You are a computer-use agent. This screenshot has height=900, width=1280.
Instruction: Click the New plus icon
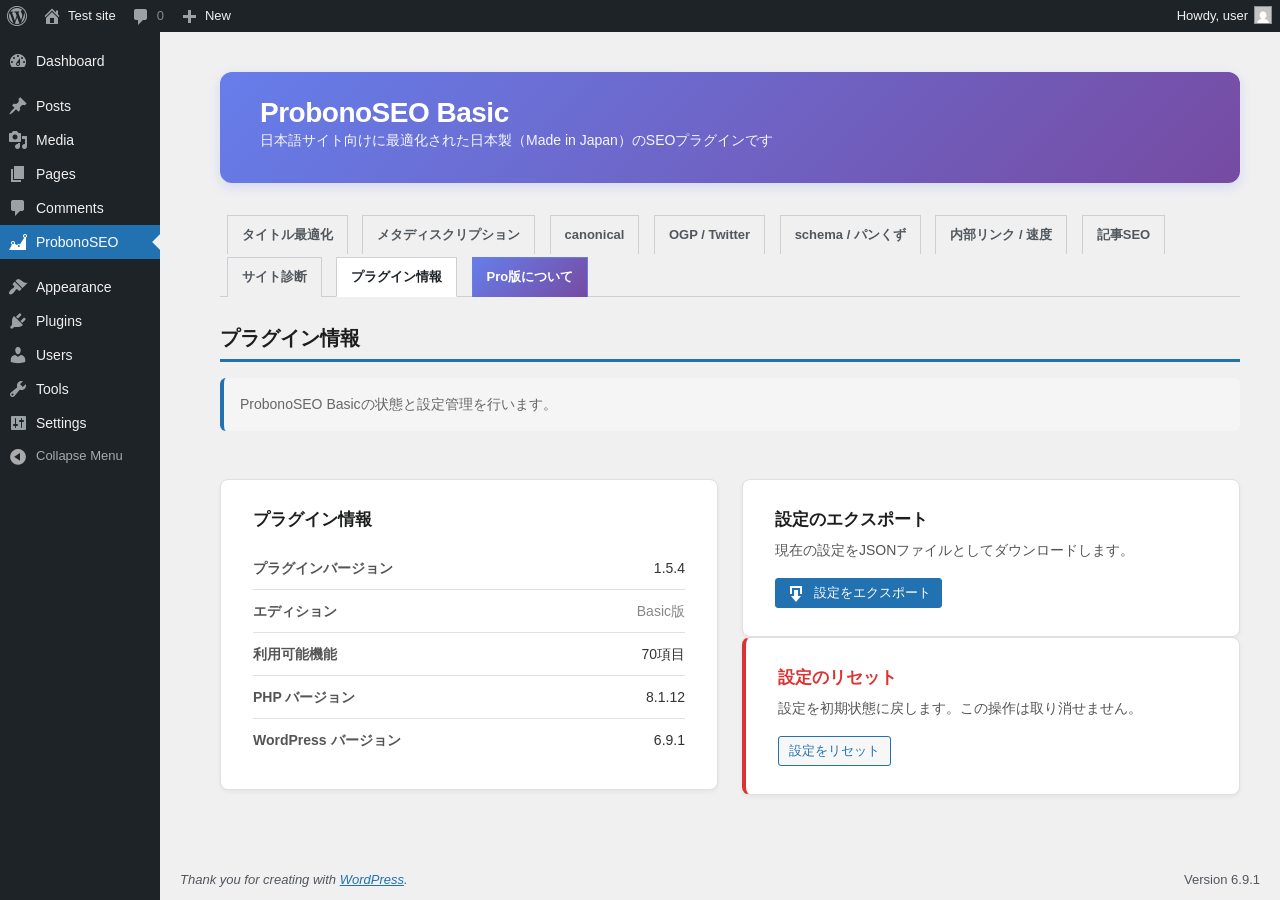[x=189, y=16]
